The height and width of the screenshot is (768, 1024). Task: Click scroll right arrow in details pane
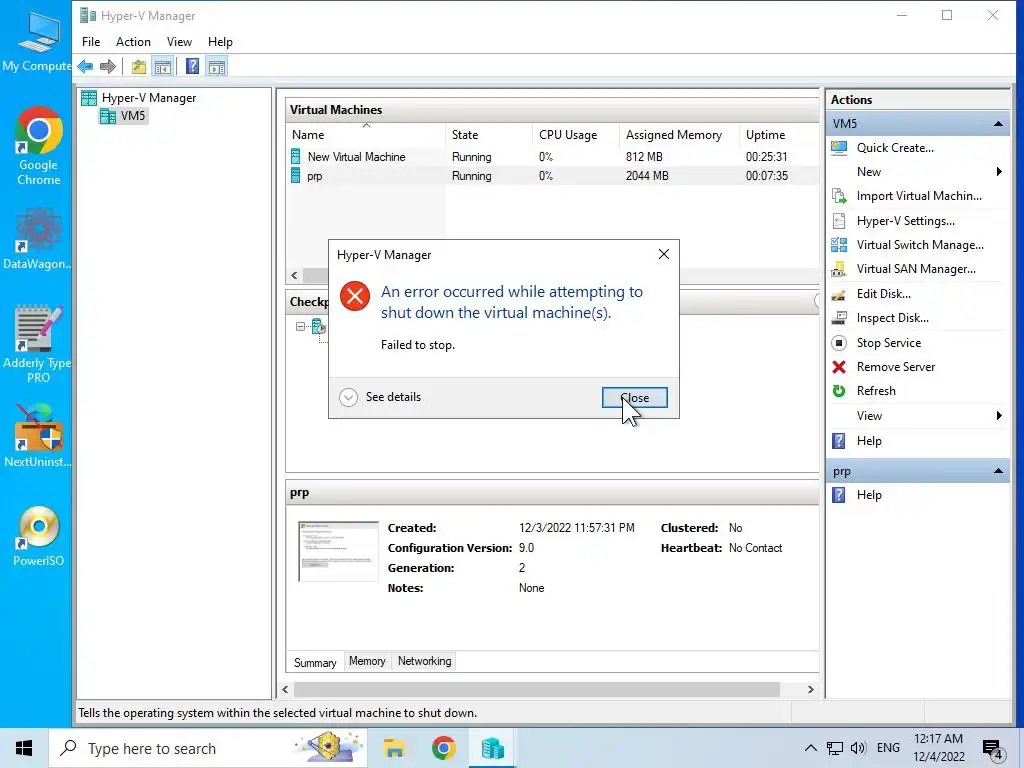(x=810, y=690)
